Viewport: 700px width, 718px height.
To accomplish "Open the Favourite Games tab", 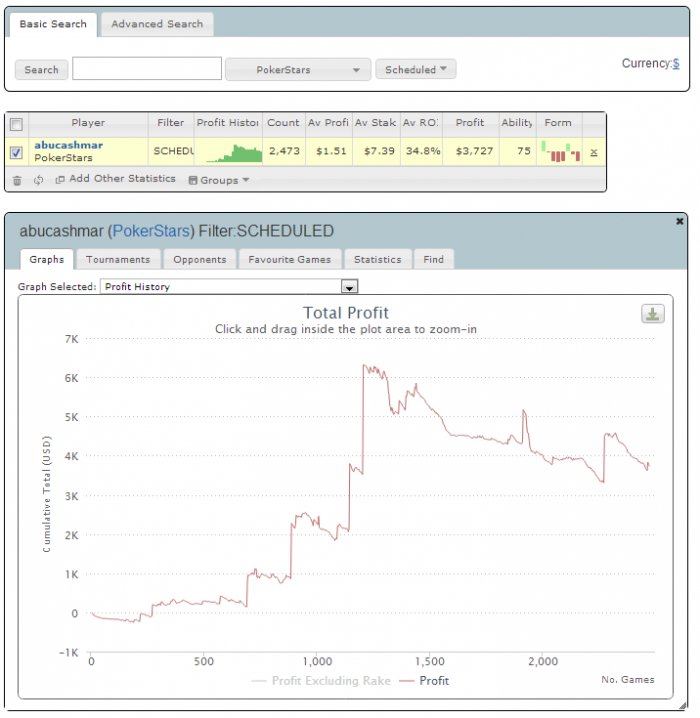I will click(x=289, y=260).
